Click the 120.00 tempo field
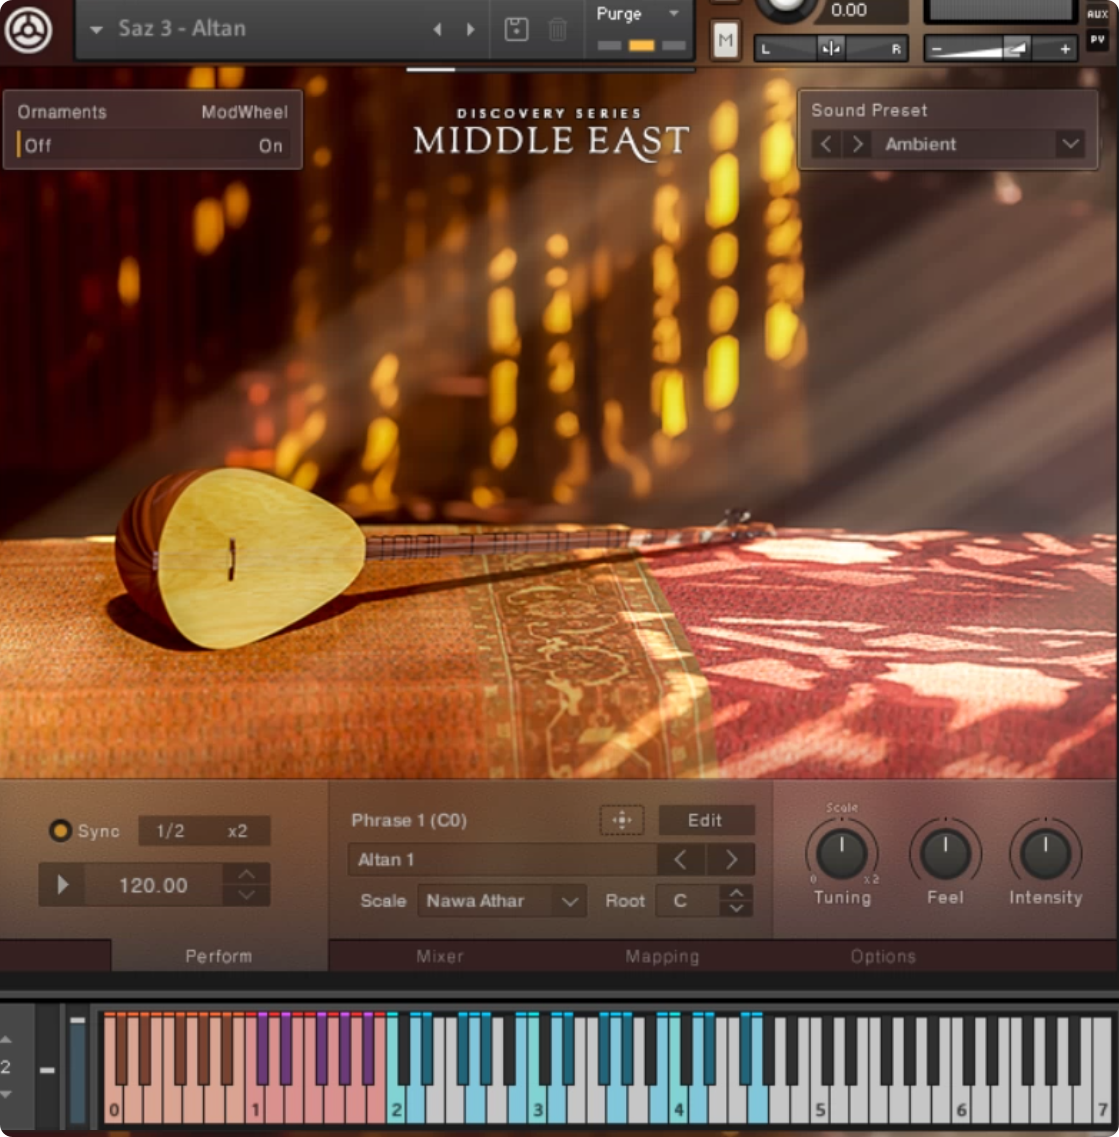 pos(154,885)
